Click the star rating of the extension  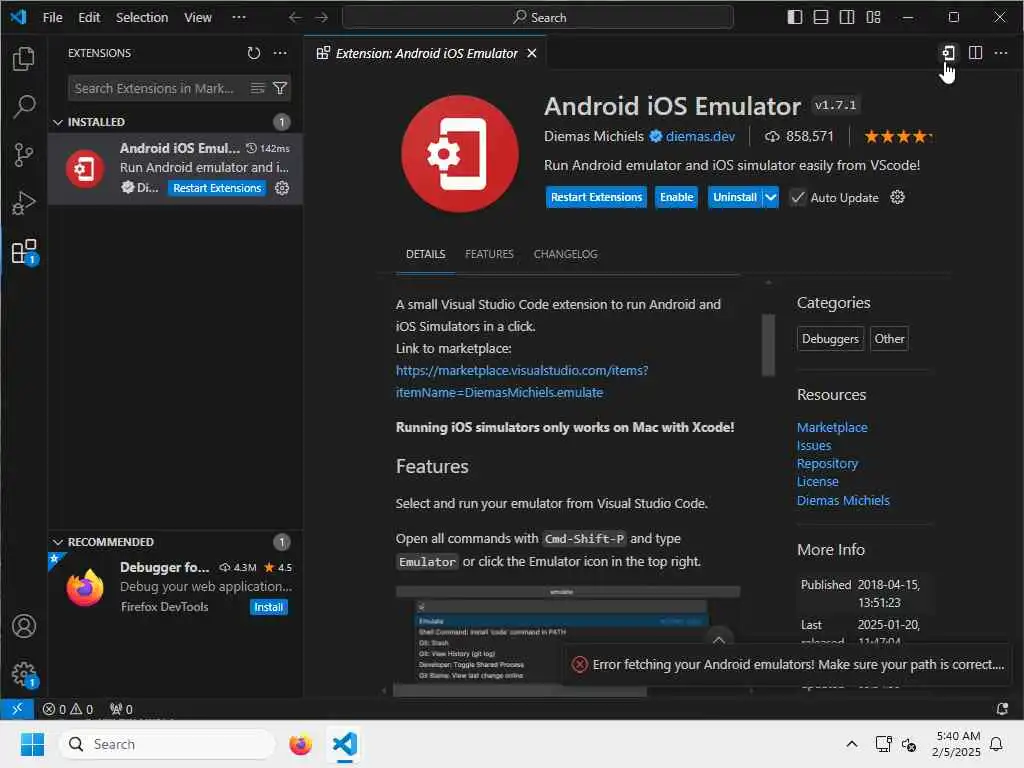pos(898,136)
